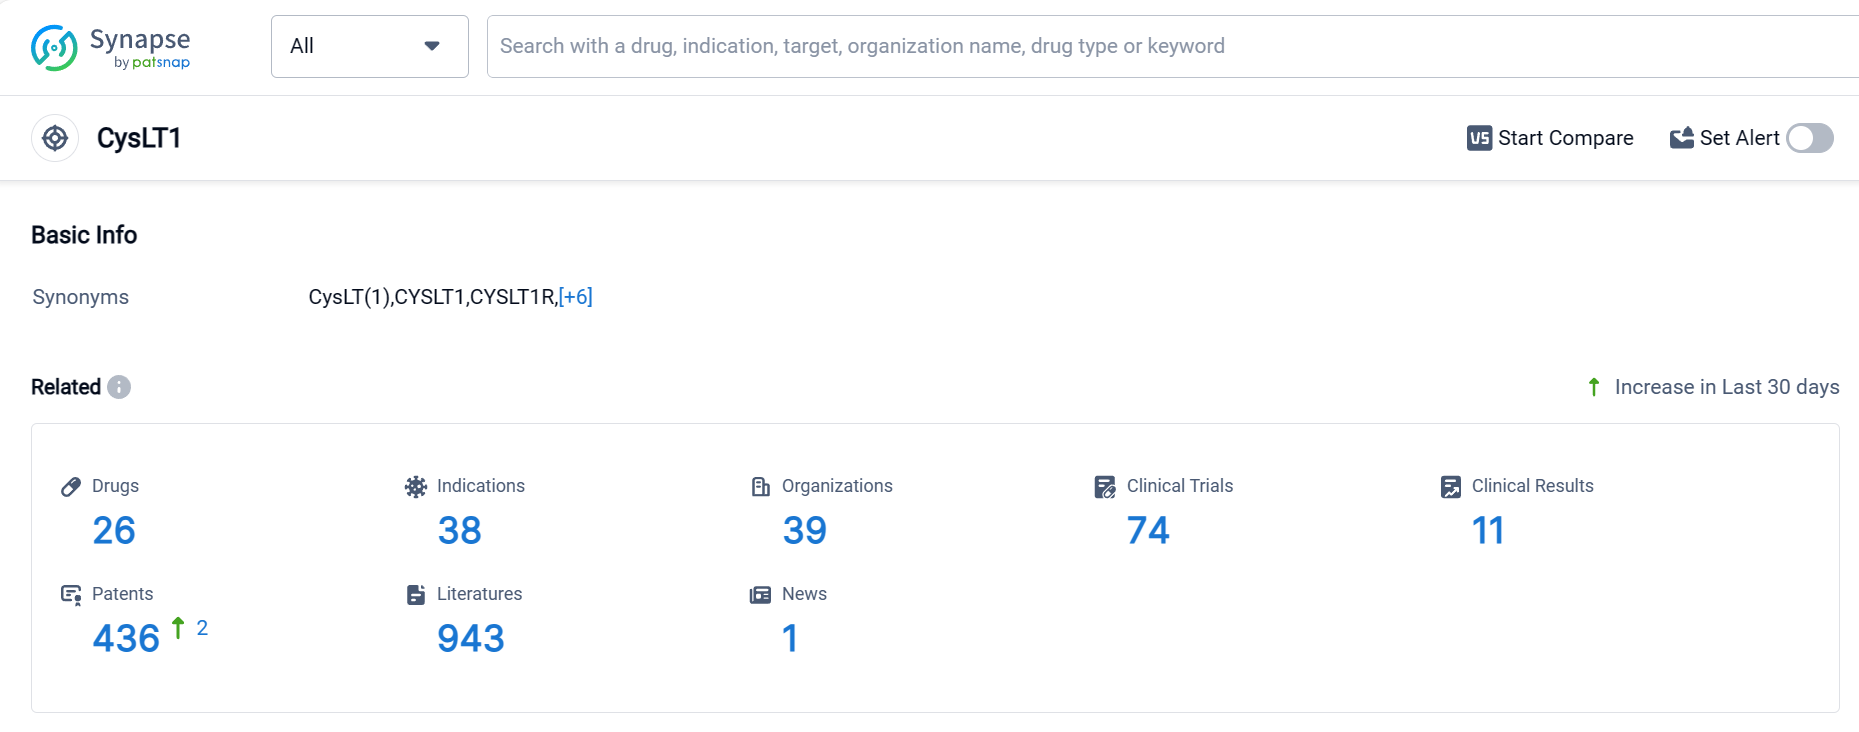The height and width of the screenshot is (732, 1859).
Task: Open the 943 literatures count
Action: click(471, 638)
